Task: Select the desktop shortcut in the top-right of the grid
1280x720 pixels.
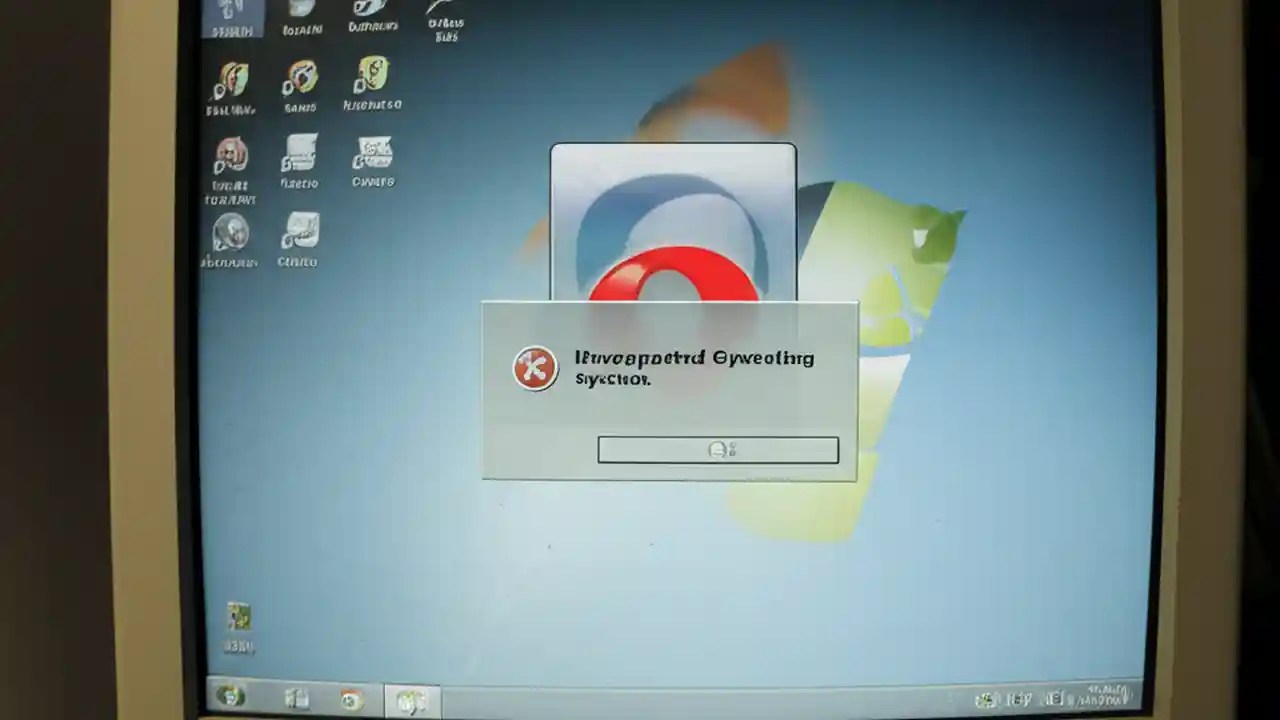Action: point(443,14)
